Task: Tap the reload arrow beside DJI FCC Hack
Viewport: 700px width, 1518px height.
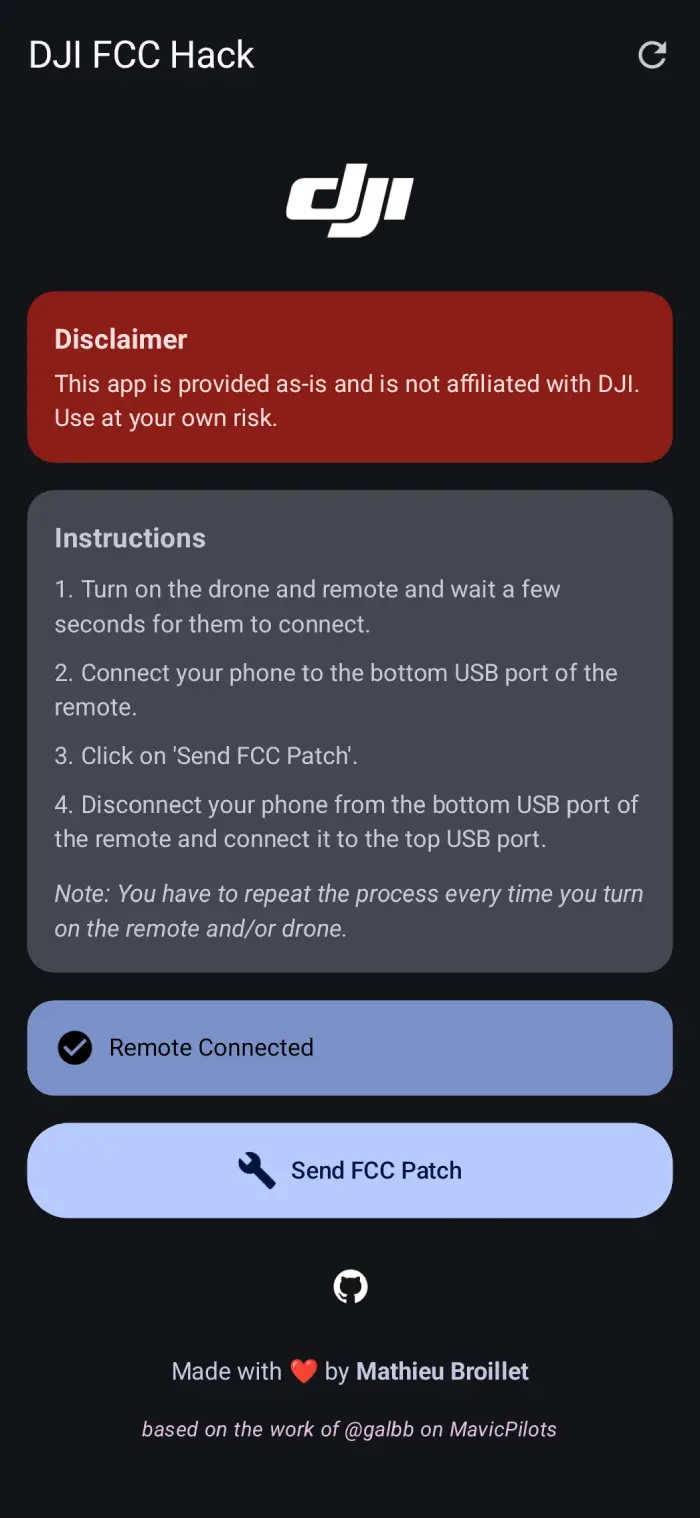Action: point(651,55)
